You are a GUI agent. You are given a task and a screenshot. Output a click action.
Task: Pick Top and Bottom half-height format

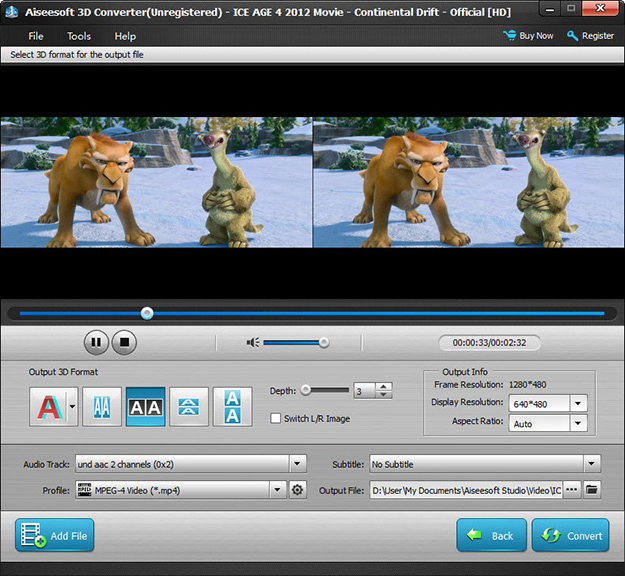[x=189, y=407]
